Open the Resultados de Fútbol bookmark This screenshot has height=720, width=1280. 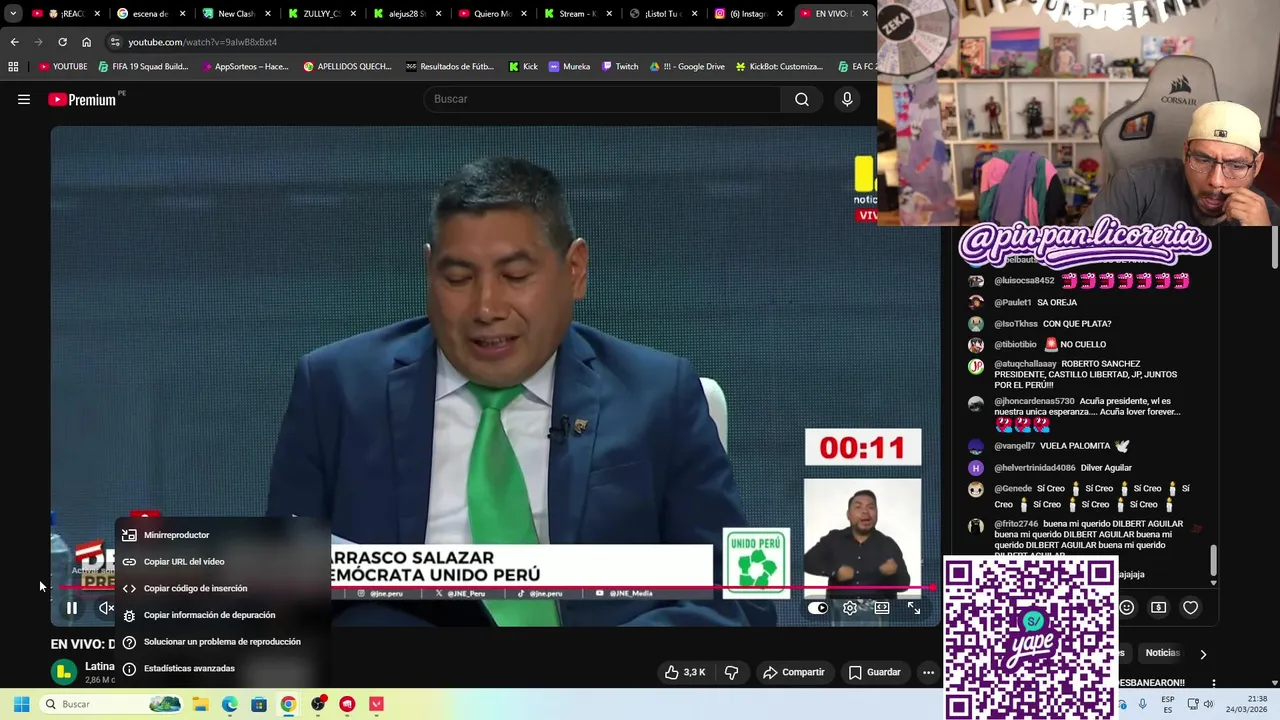(x=449, y=67)
